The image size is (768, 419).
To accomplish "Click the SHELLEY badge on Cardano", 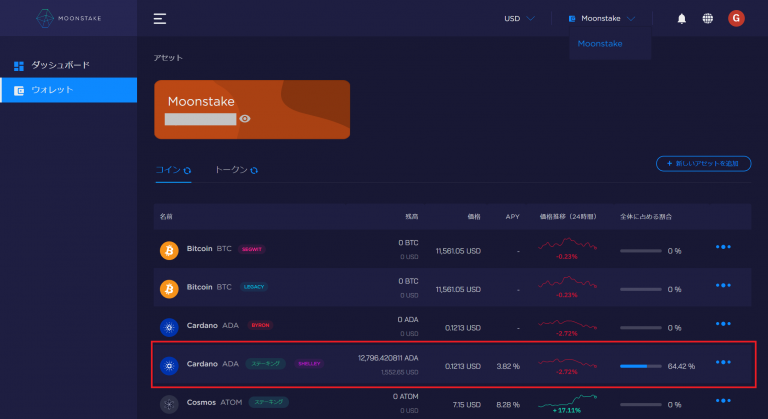I will (309, 364).
